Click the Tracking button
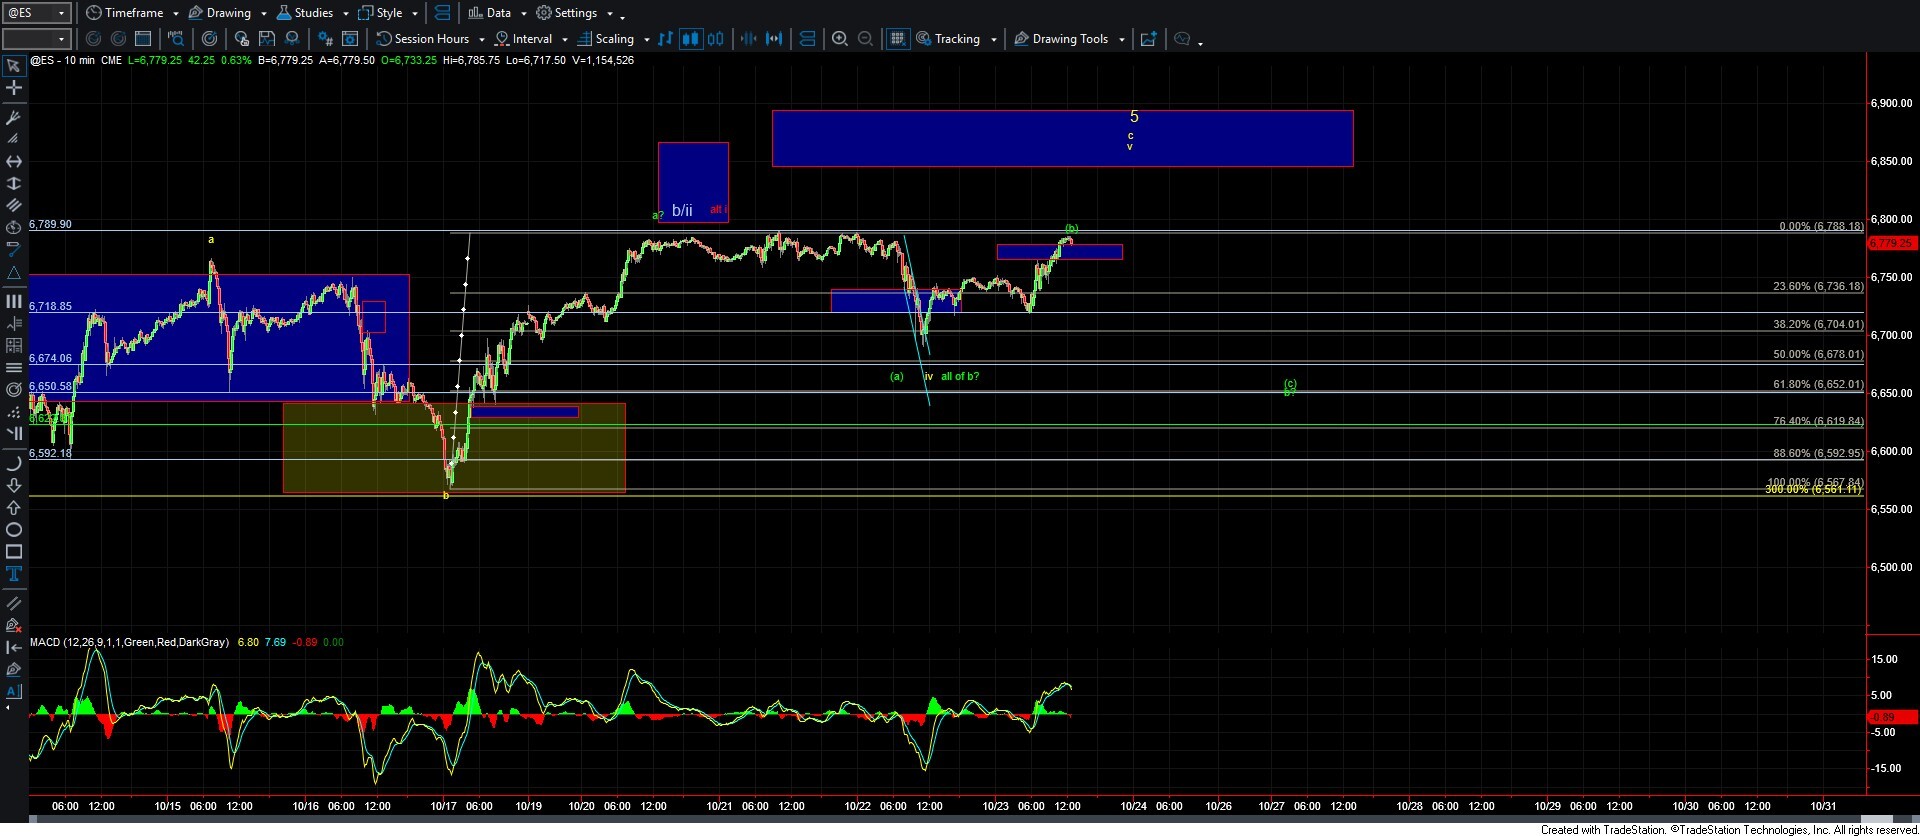The height and width of the screenshot is (836, 1920). point(956,39)
